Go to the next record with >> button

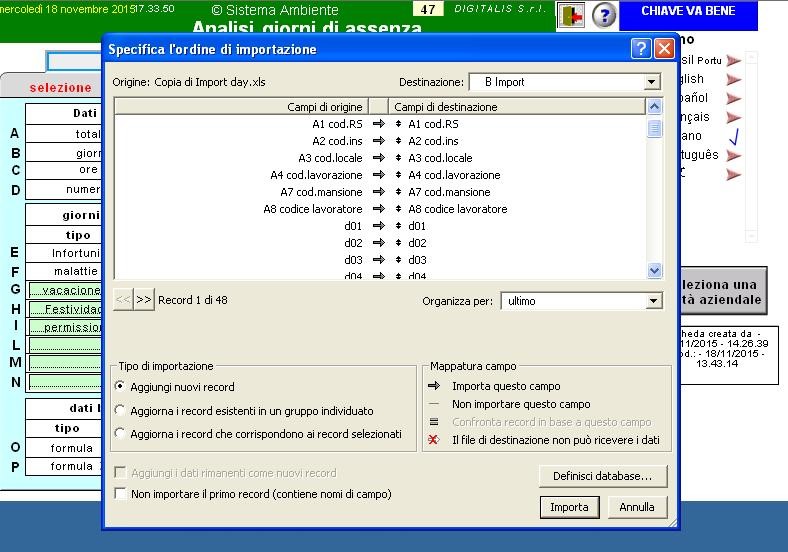144,300
